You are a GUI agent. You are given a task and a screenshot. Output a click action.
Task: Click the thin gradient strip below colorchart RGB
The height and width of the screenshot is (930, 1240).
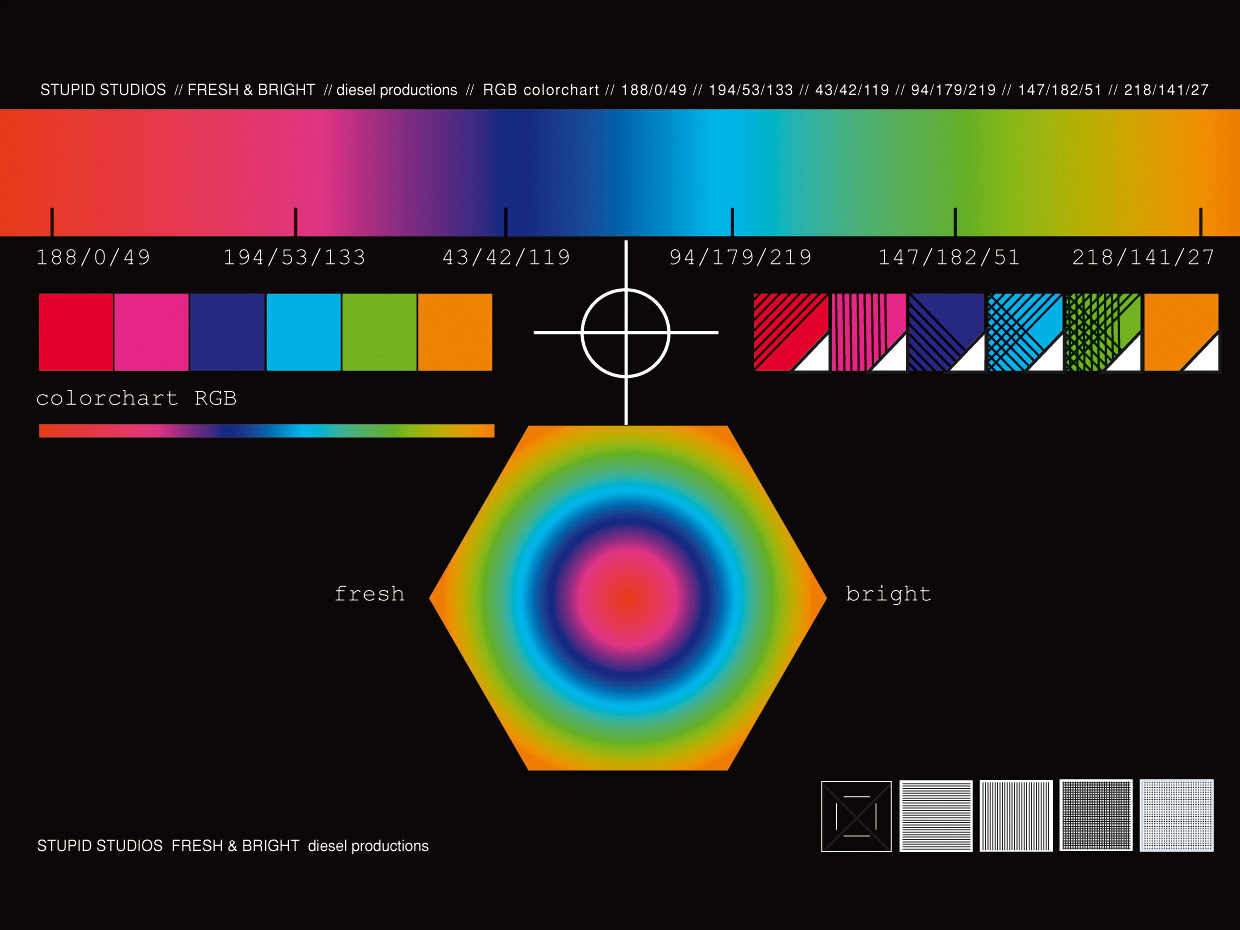click(x=266, y=431)
